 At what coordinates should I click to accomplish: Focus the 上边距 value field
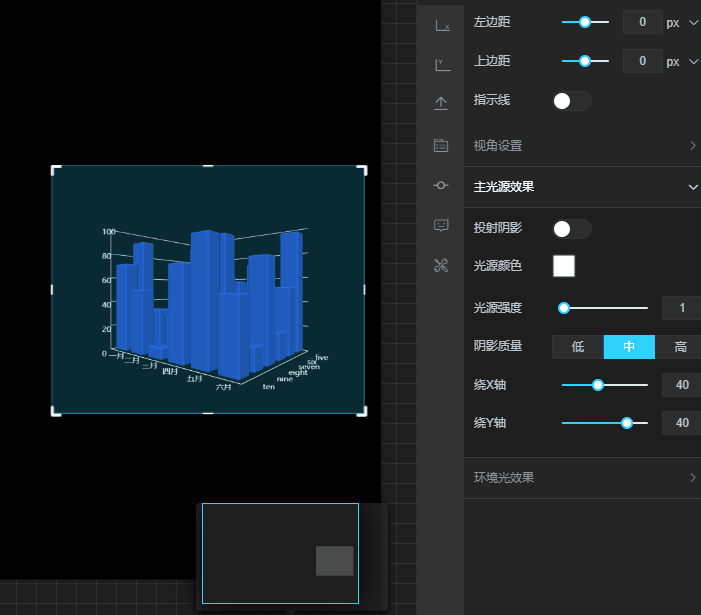(x=642, y=61)
